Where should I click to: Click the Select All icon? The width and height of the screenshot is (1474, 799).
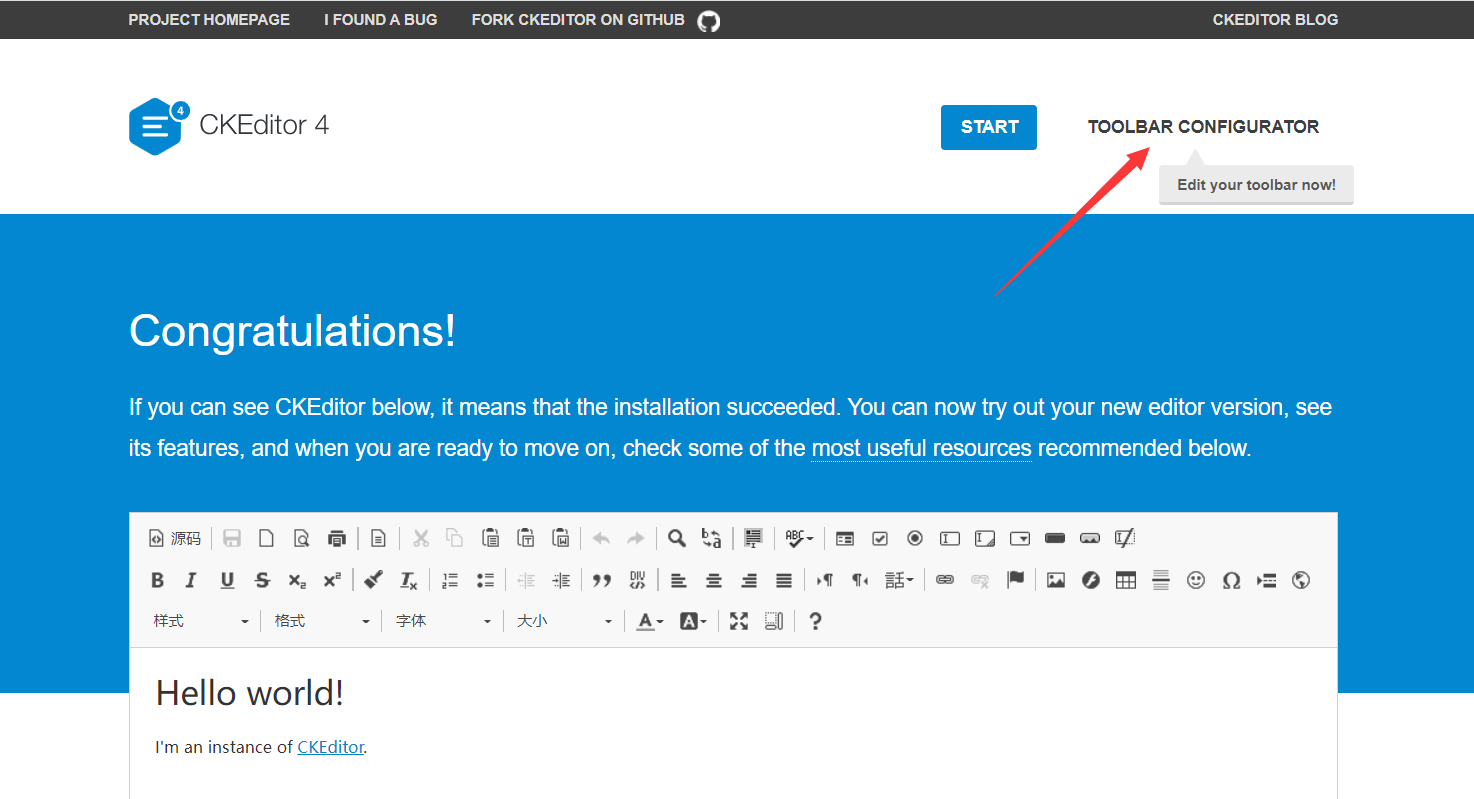[754, 538]
